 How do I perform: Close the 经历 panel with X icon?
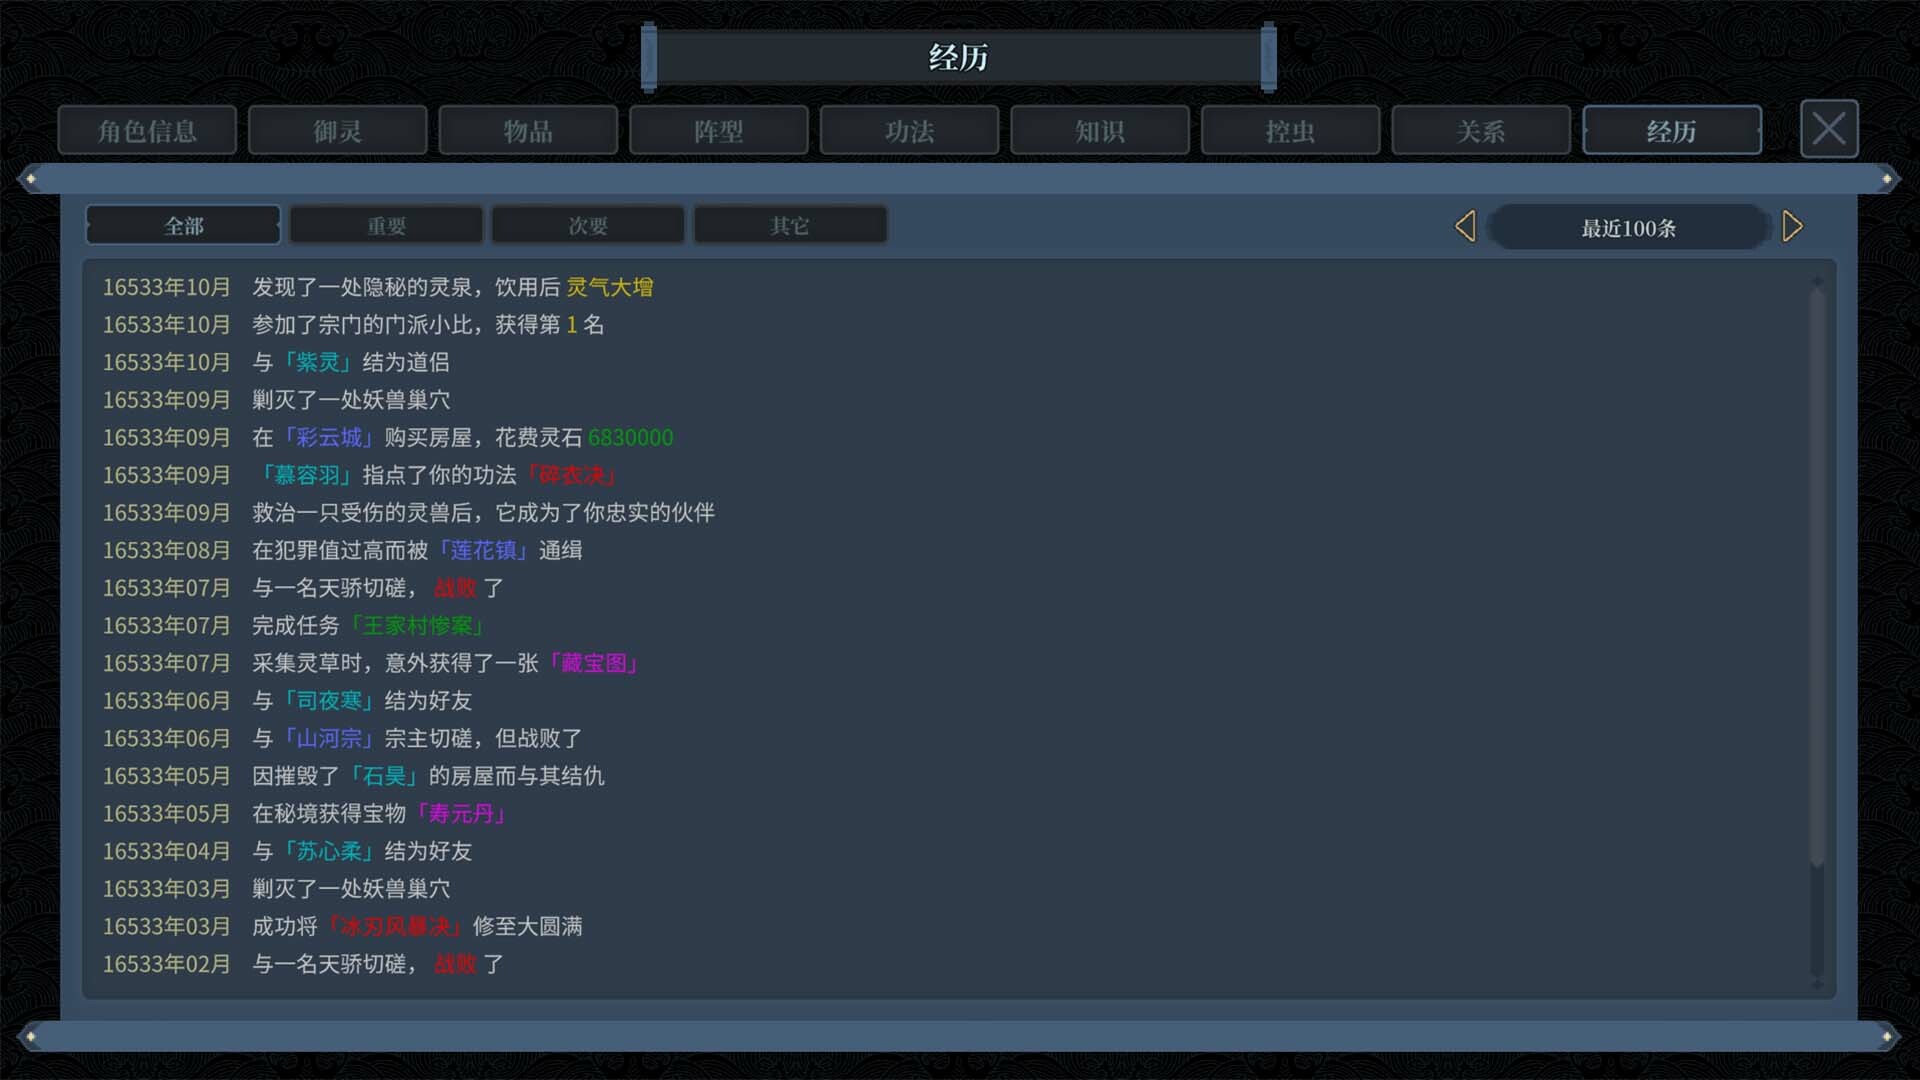tap(1829, 129)
